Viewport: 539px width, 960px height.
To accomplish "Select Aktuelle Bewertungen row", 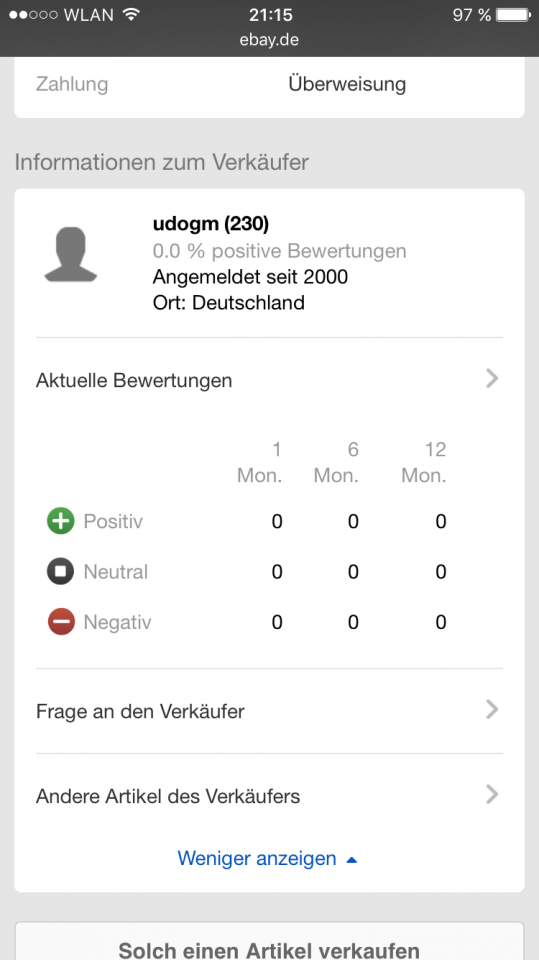I will coord(270,380).
